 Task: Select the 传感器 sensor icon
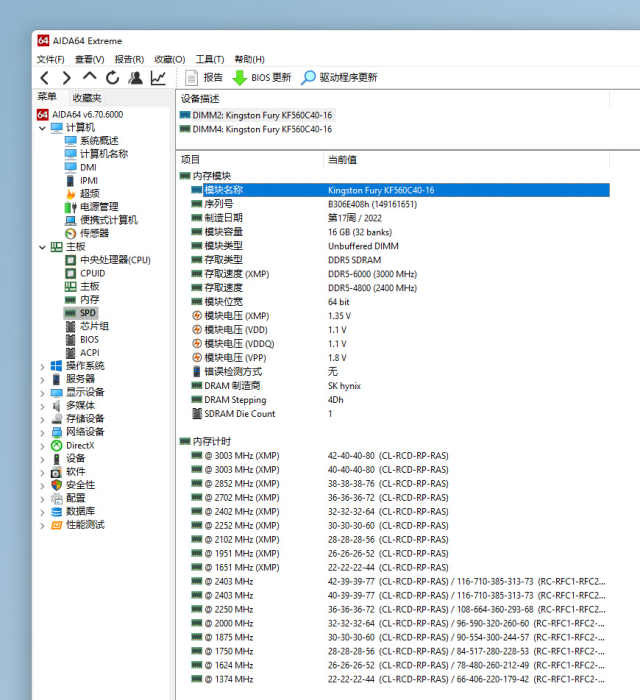pyautogui.click(x=71, y=233)
